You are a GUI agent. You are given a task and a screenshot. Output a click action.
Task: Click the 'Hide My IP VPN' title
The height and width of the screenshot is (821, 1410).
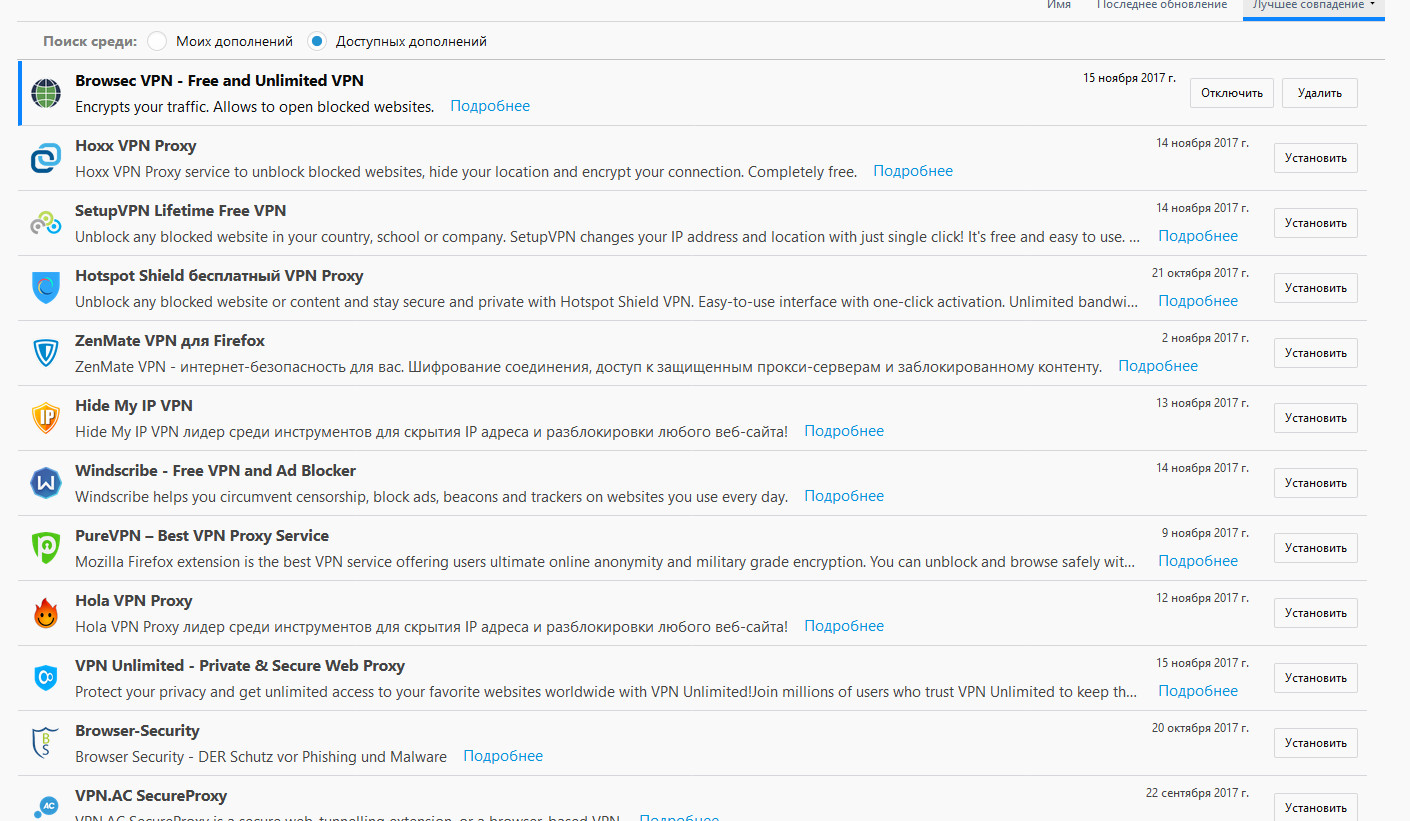click(x=134, y=405)
